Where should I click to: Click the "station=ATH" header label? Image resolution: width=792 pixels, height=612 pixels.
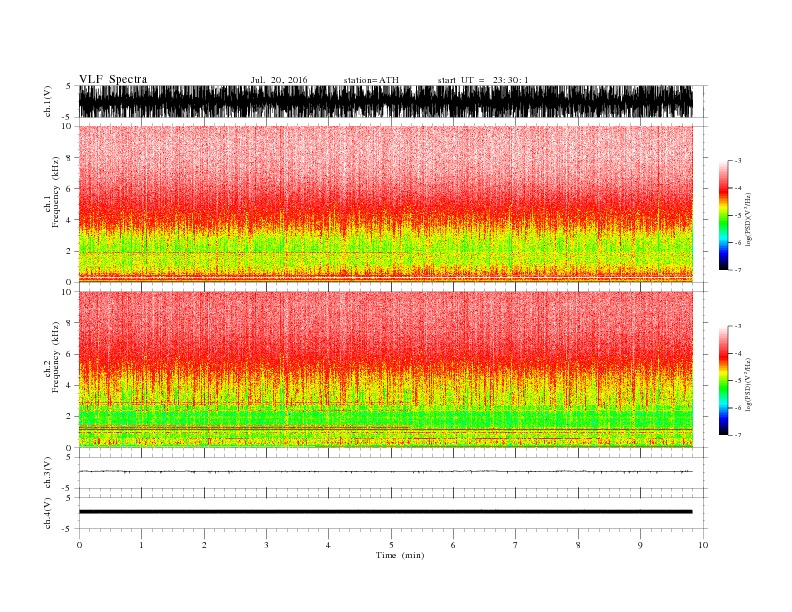(371, 80)
